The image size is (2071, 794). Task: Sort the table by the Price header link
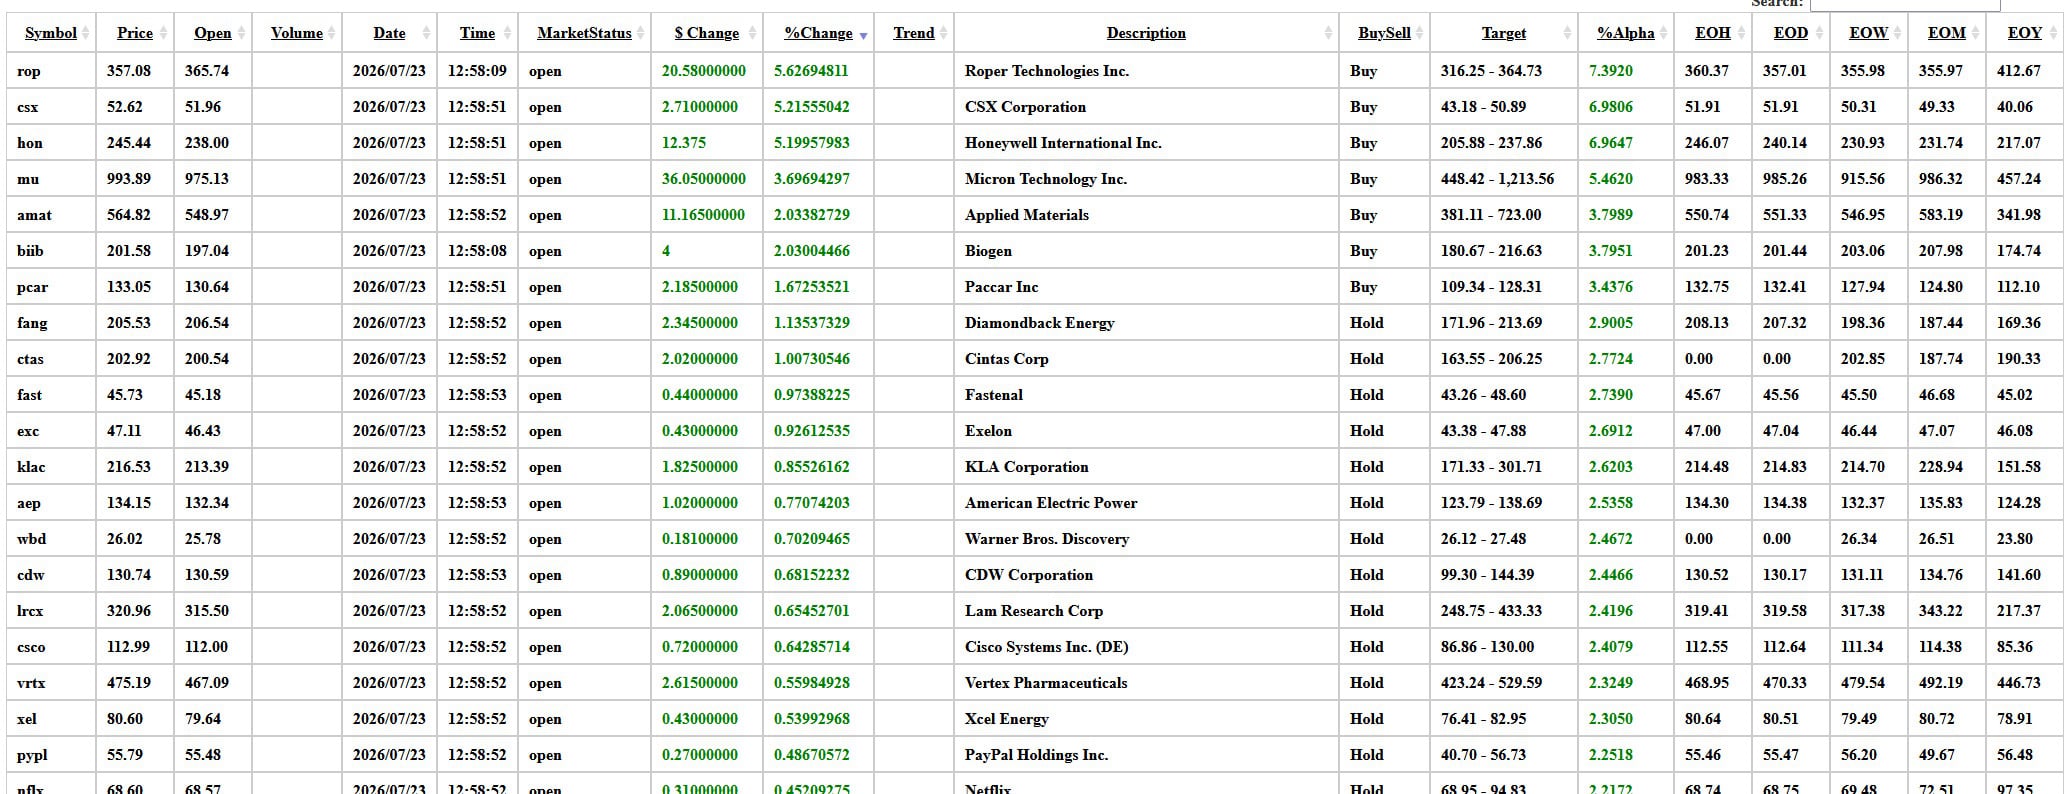tap(135, 33)
